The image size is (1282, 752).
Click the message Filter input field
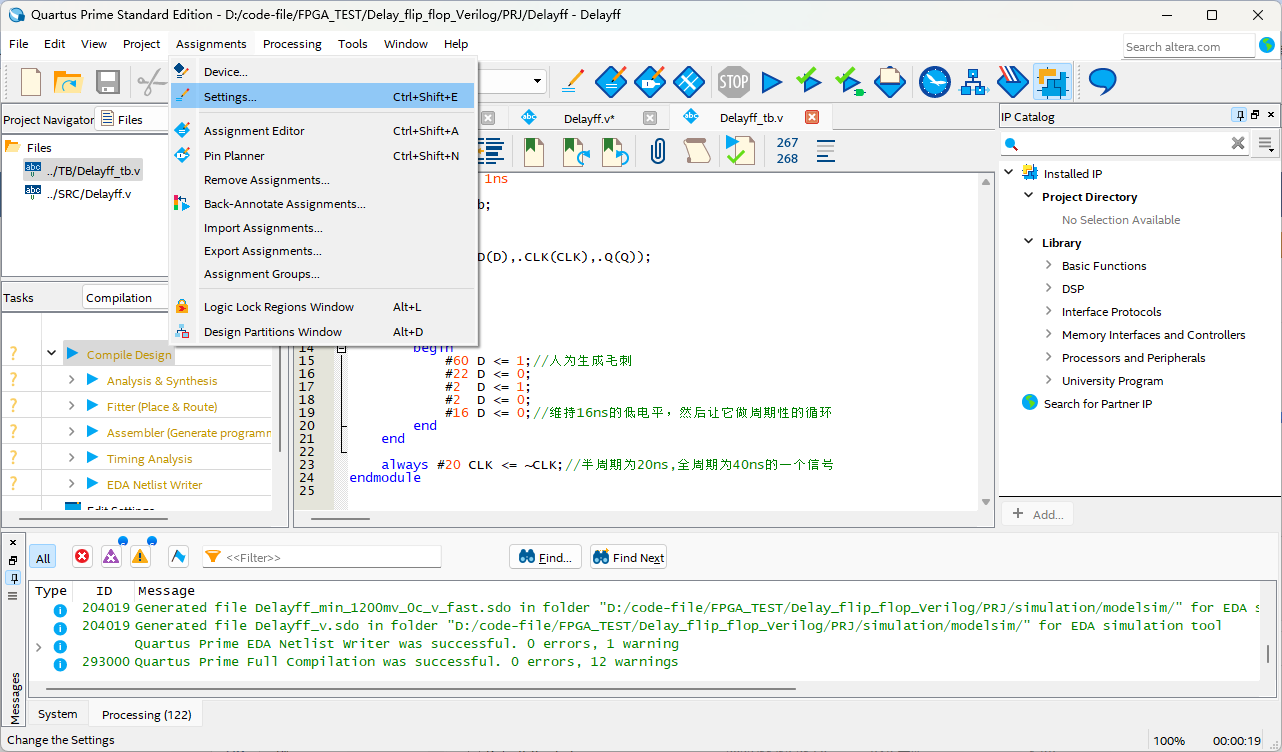coord(321,557)
